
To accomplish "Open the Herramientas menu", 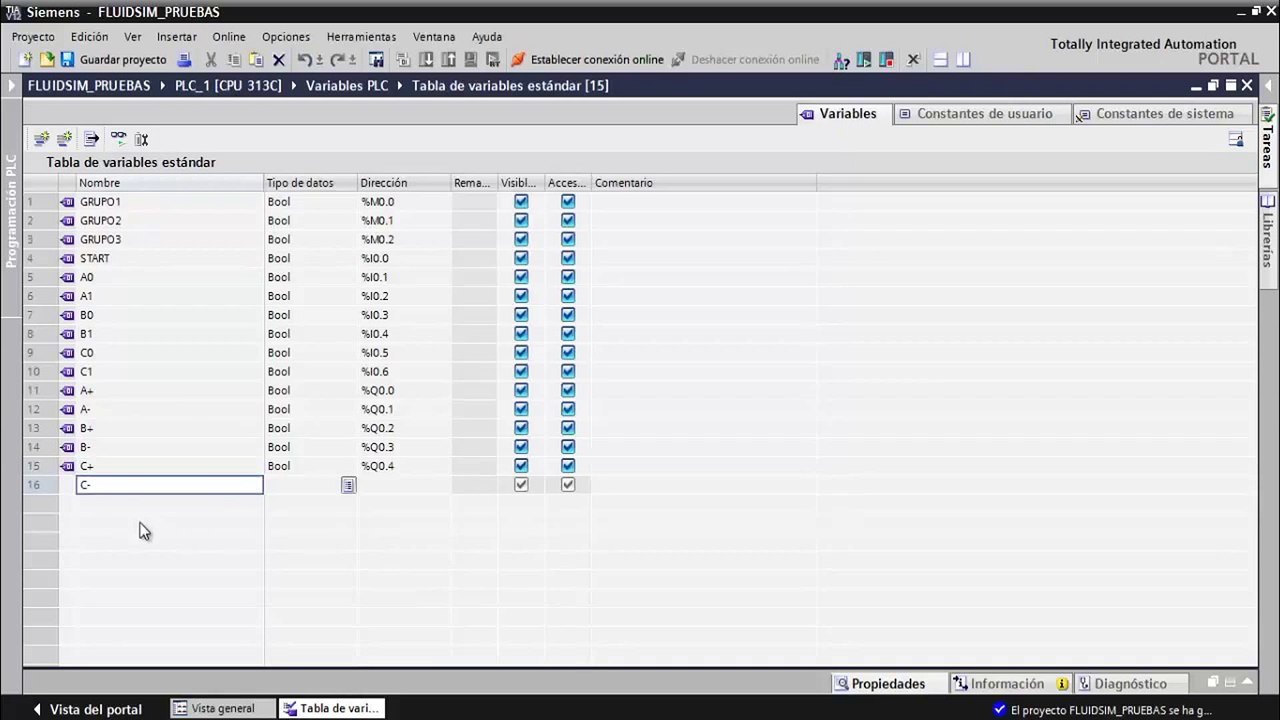I will pyautogui.click(x=361, y=37).
